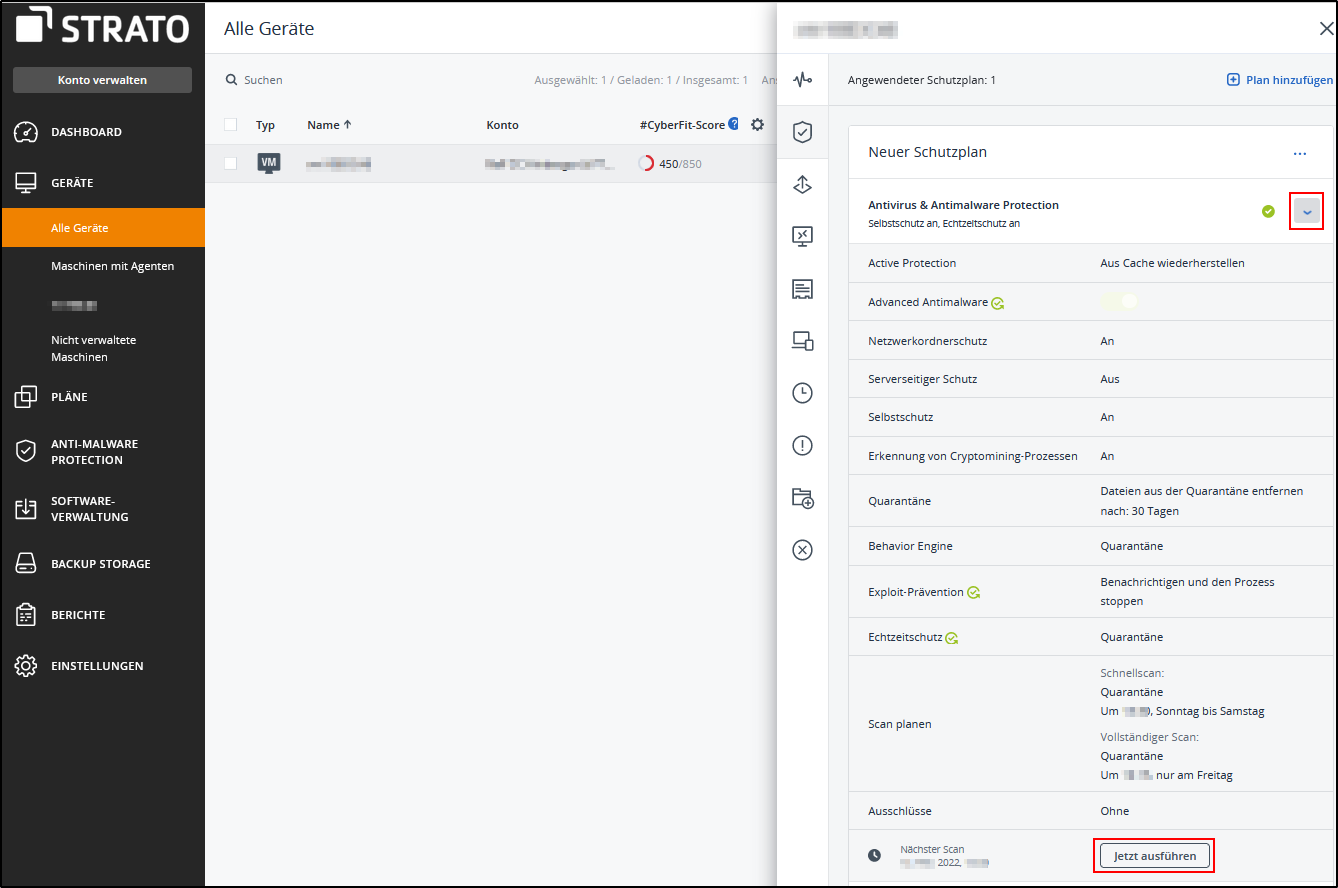Open table column settings gear icon
1338x888 pixels.
[x=757, y=125]
